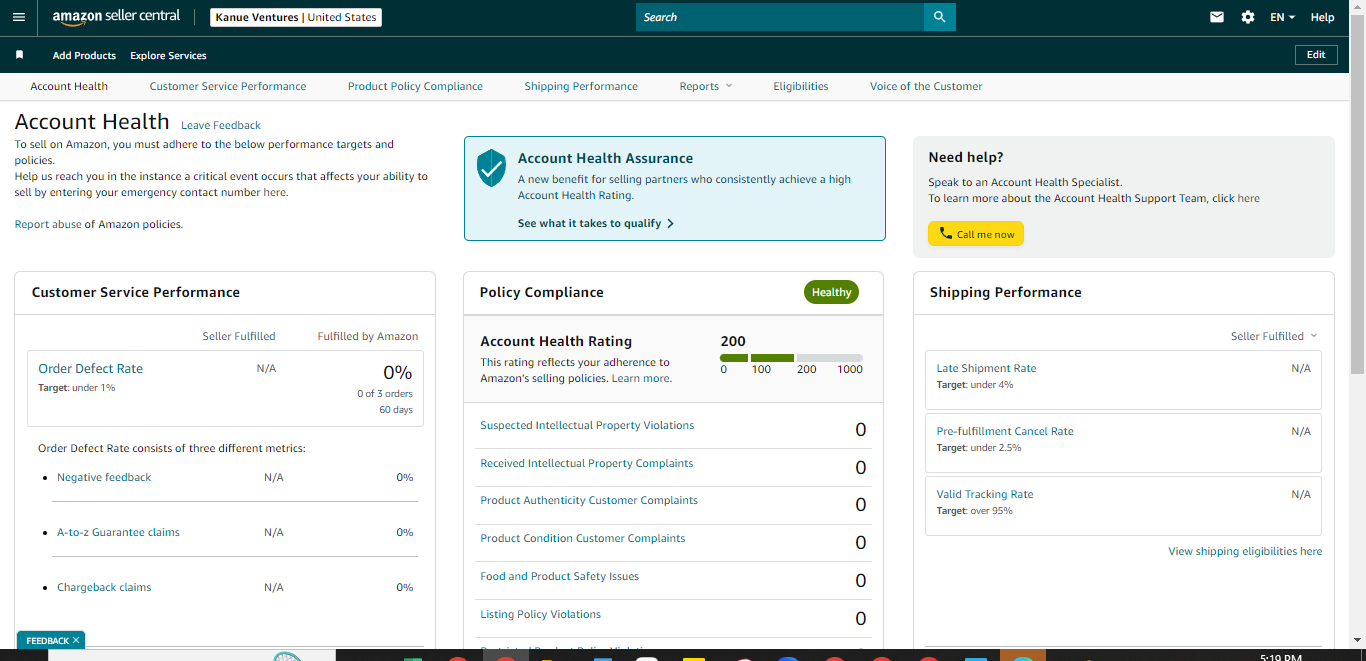1366x661 pixels.
Task: Click the Report abuse link
Action: point(48,224)
